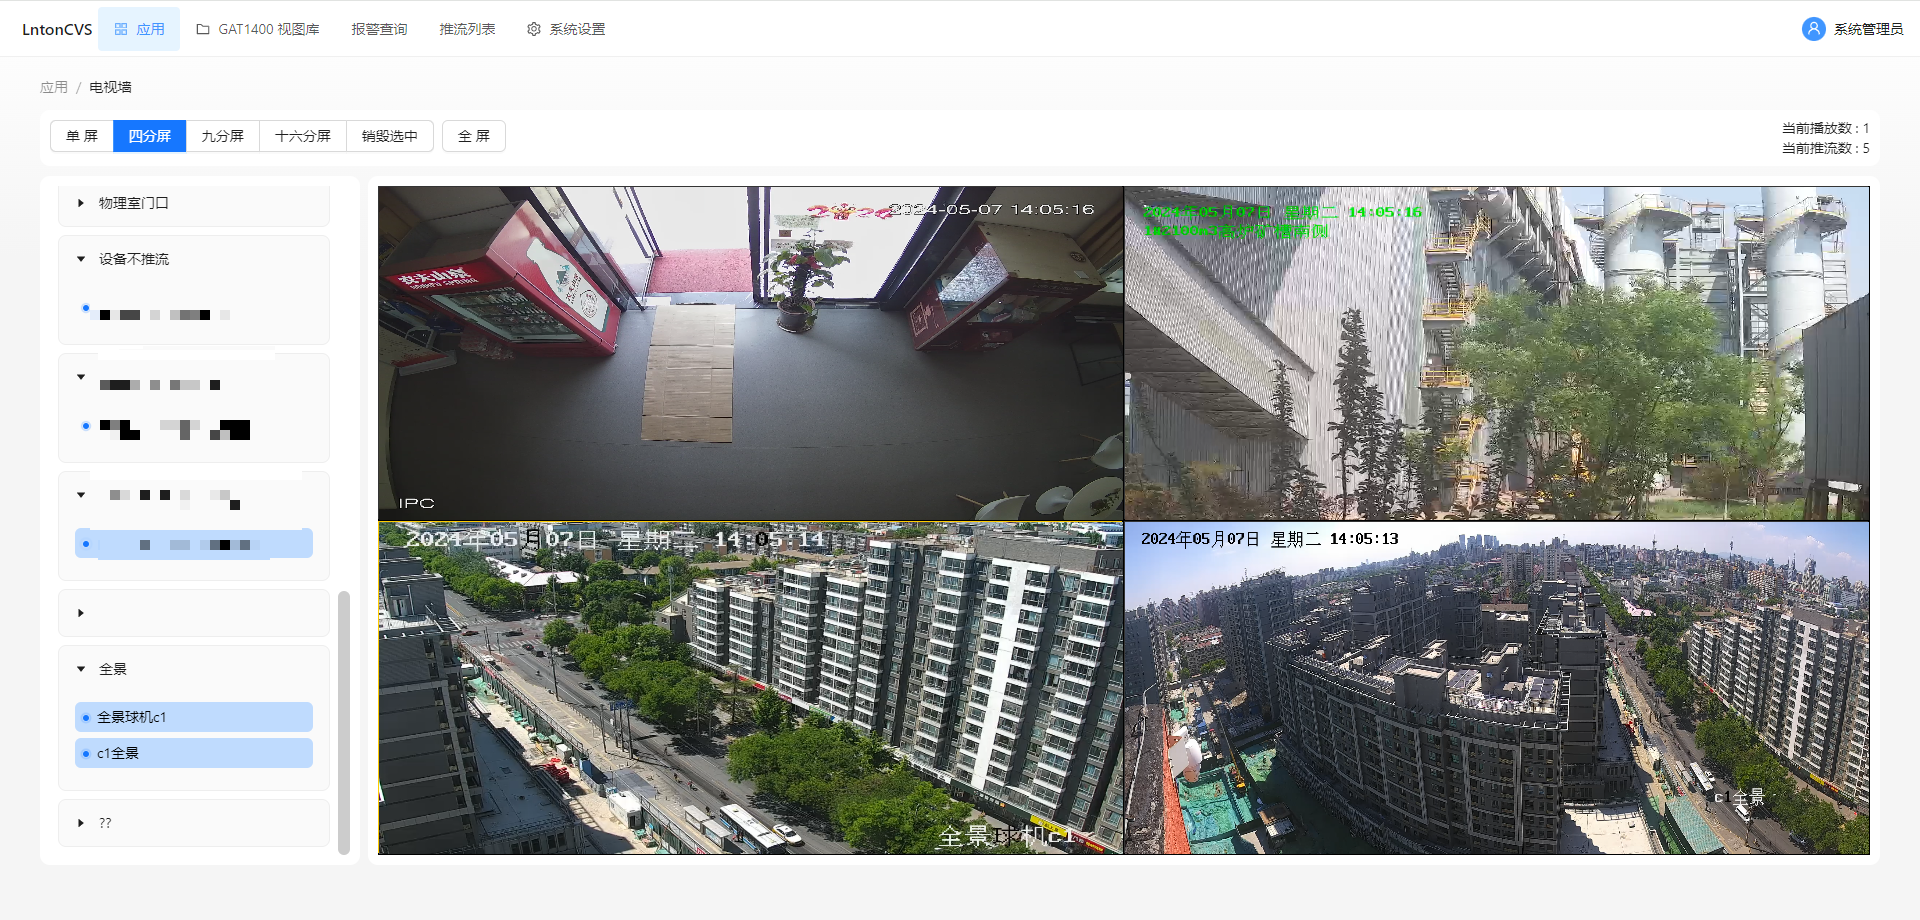The width and height of the screenshot is (1920, 920).
Task: Switch to the 推流列表 tab
Action: [466, 29]
